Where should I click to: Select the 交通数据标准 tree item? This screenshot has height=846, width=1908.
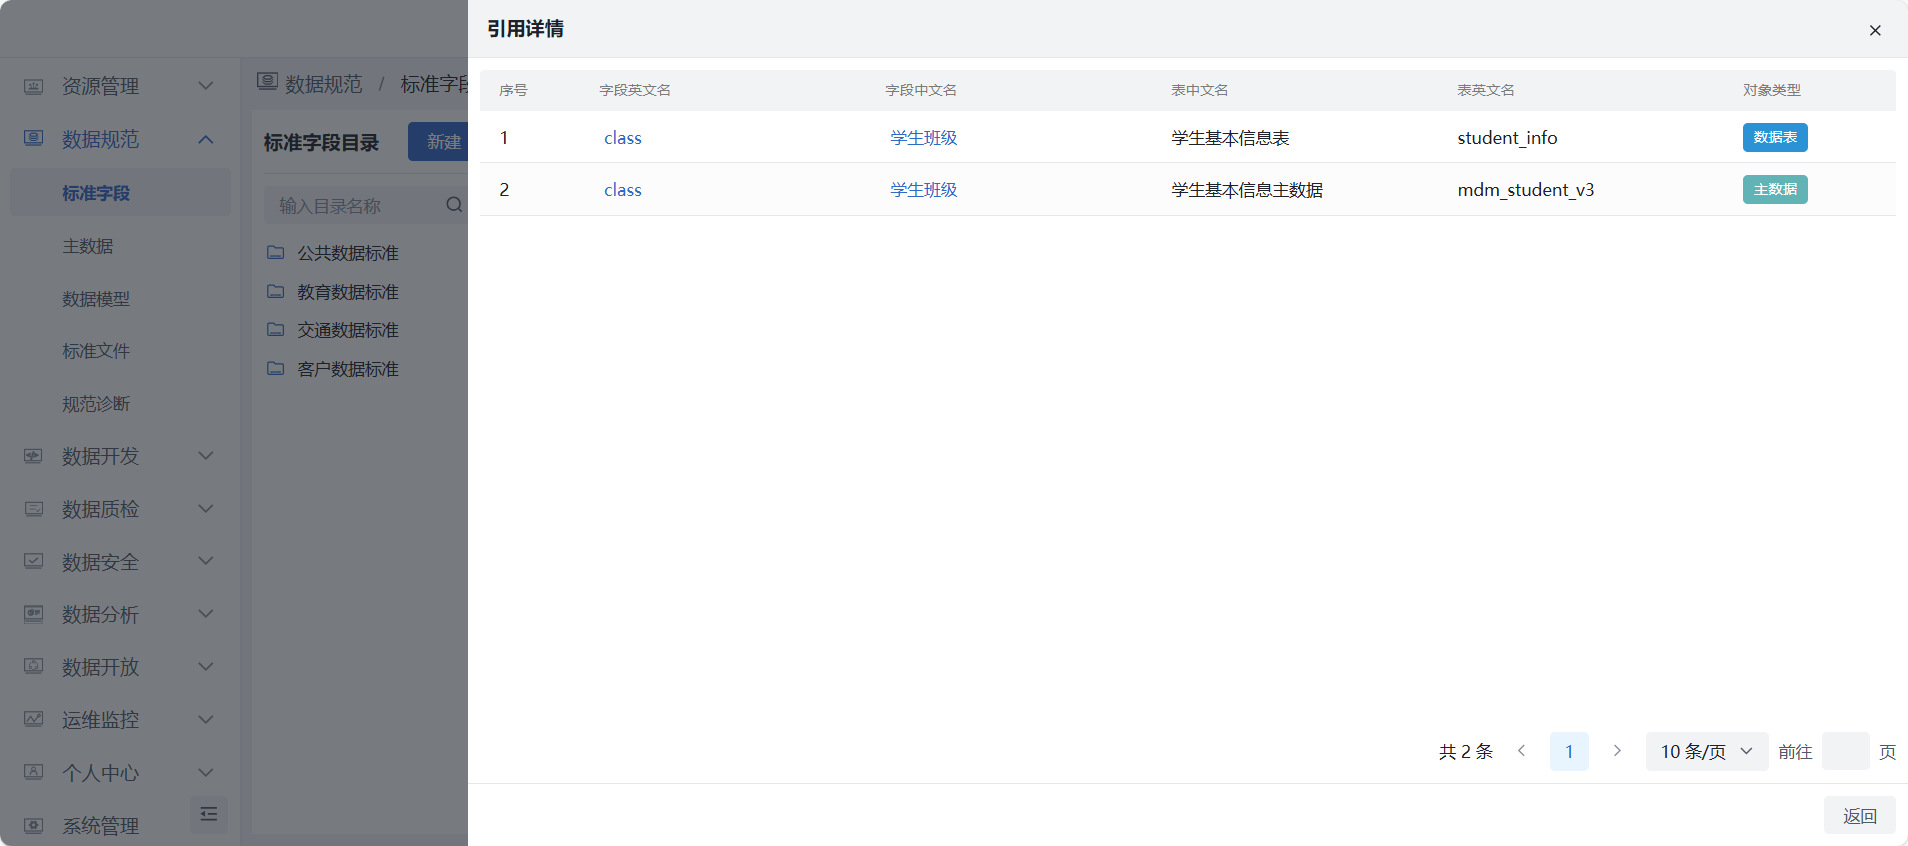coord(348,330)
